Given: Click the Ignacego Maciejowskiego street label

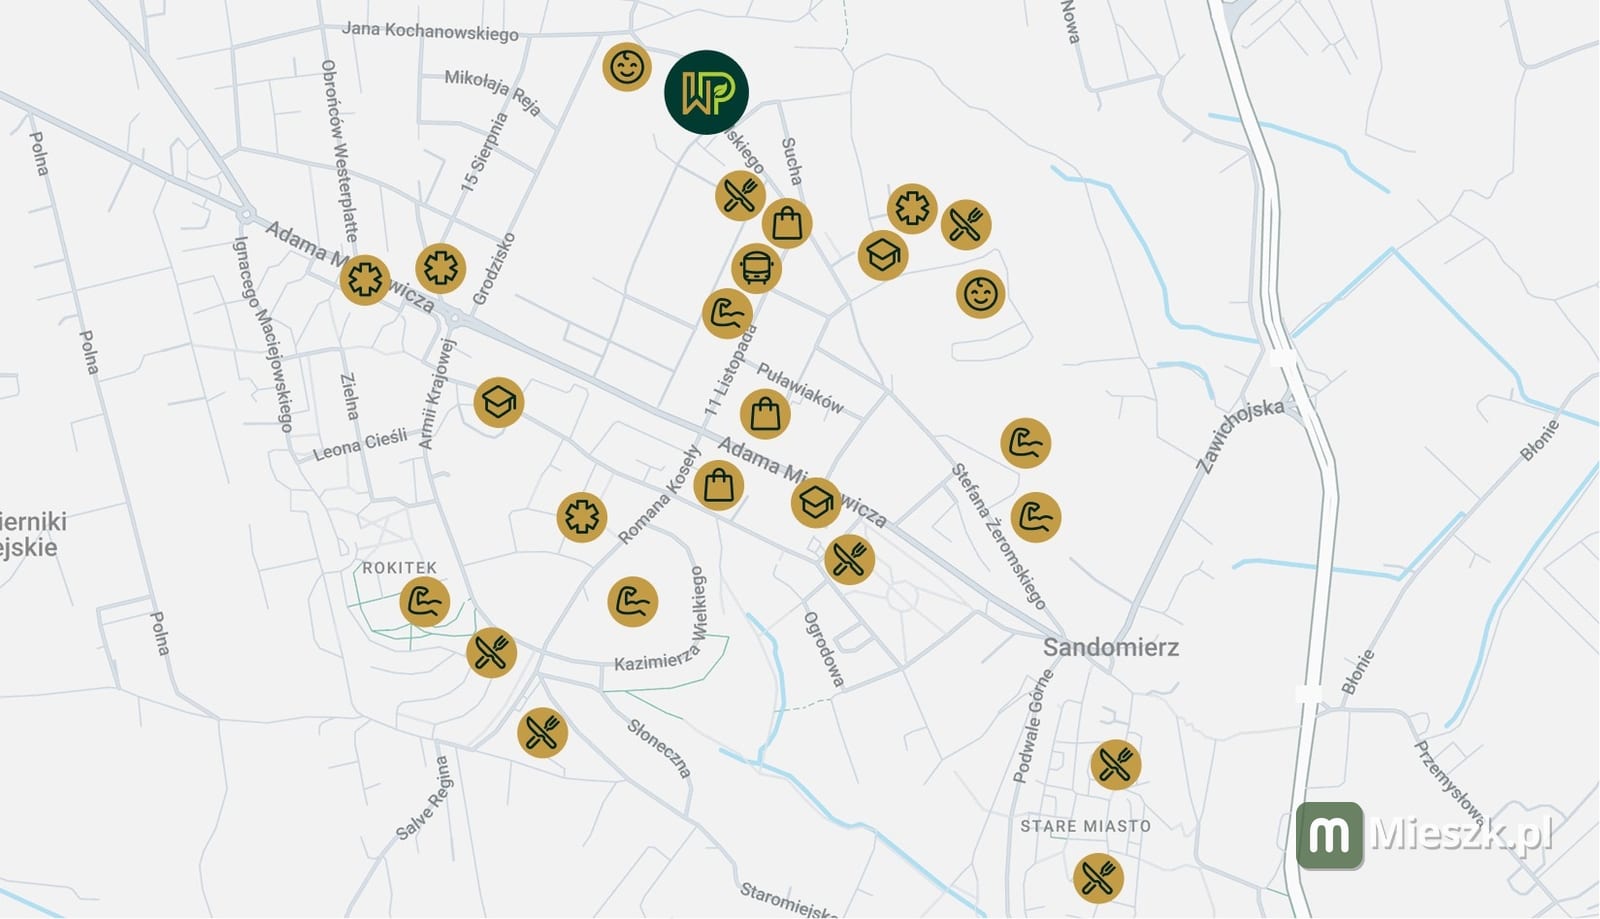Looking at the screenshot, I should click(x=262, y=334).
